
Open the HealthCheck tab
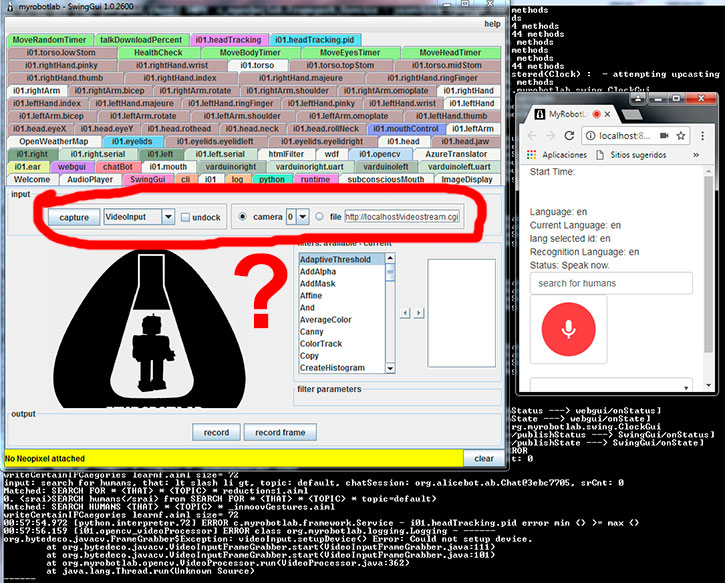click(x=159, y=53)
